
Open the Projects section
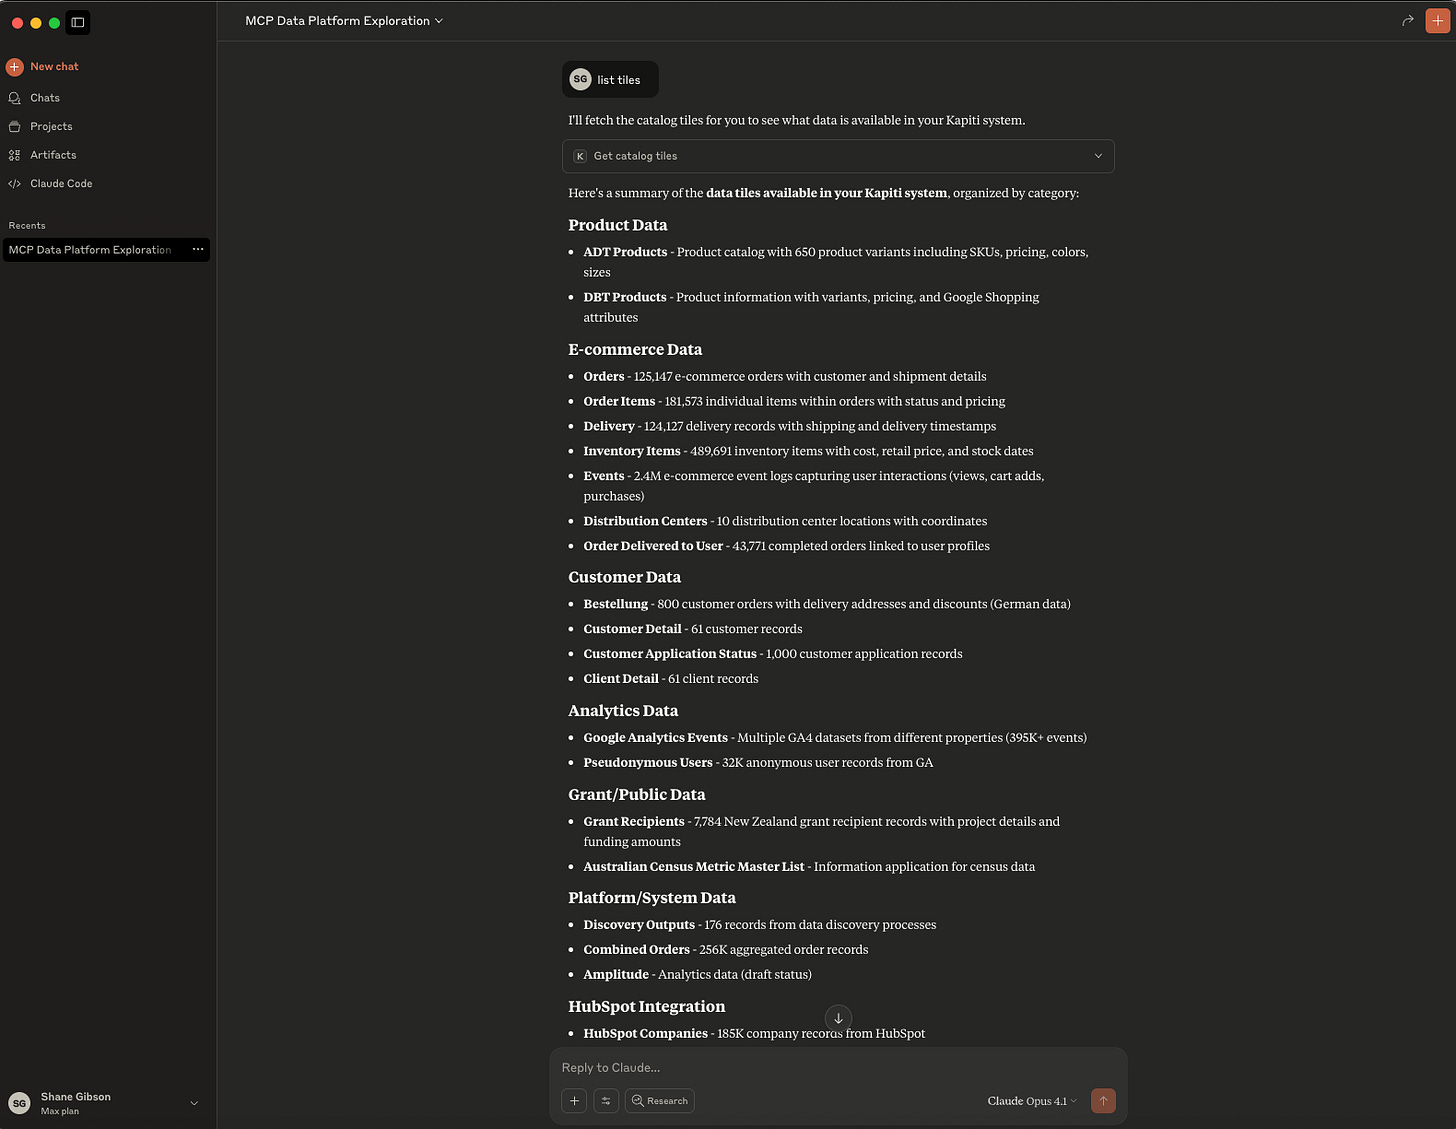pyautogui.click(x=51, y=127)
